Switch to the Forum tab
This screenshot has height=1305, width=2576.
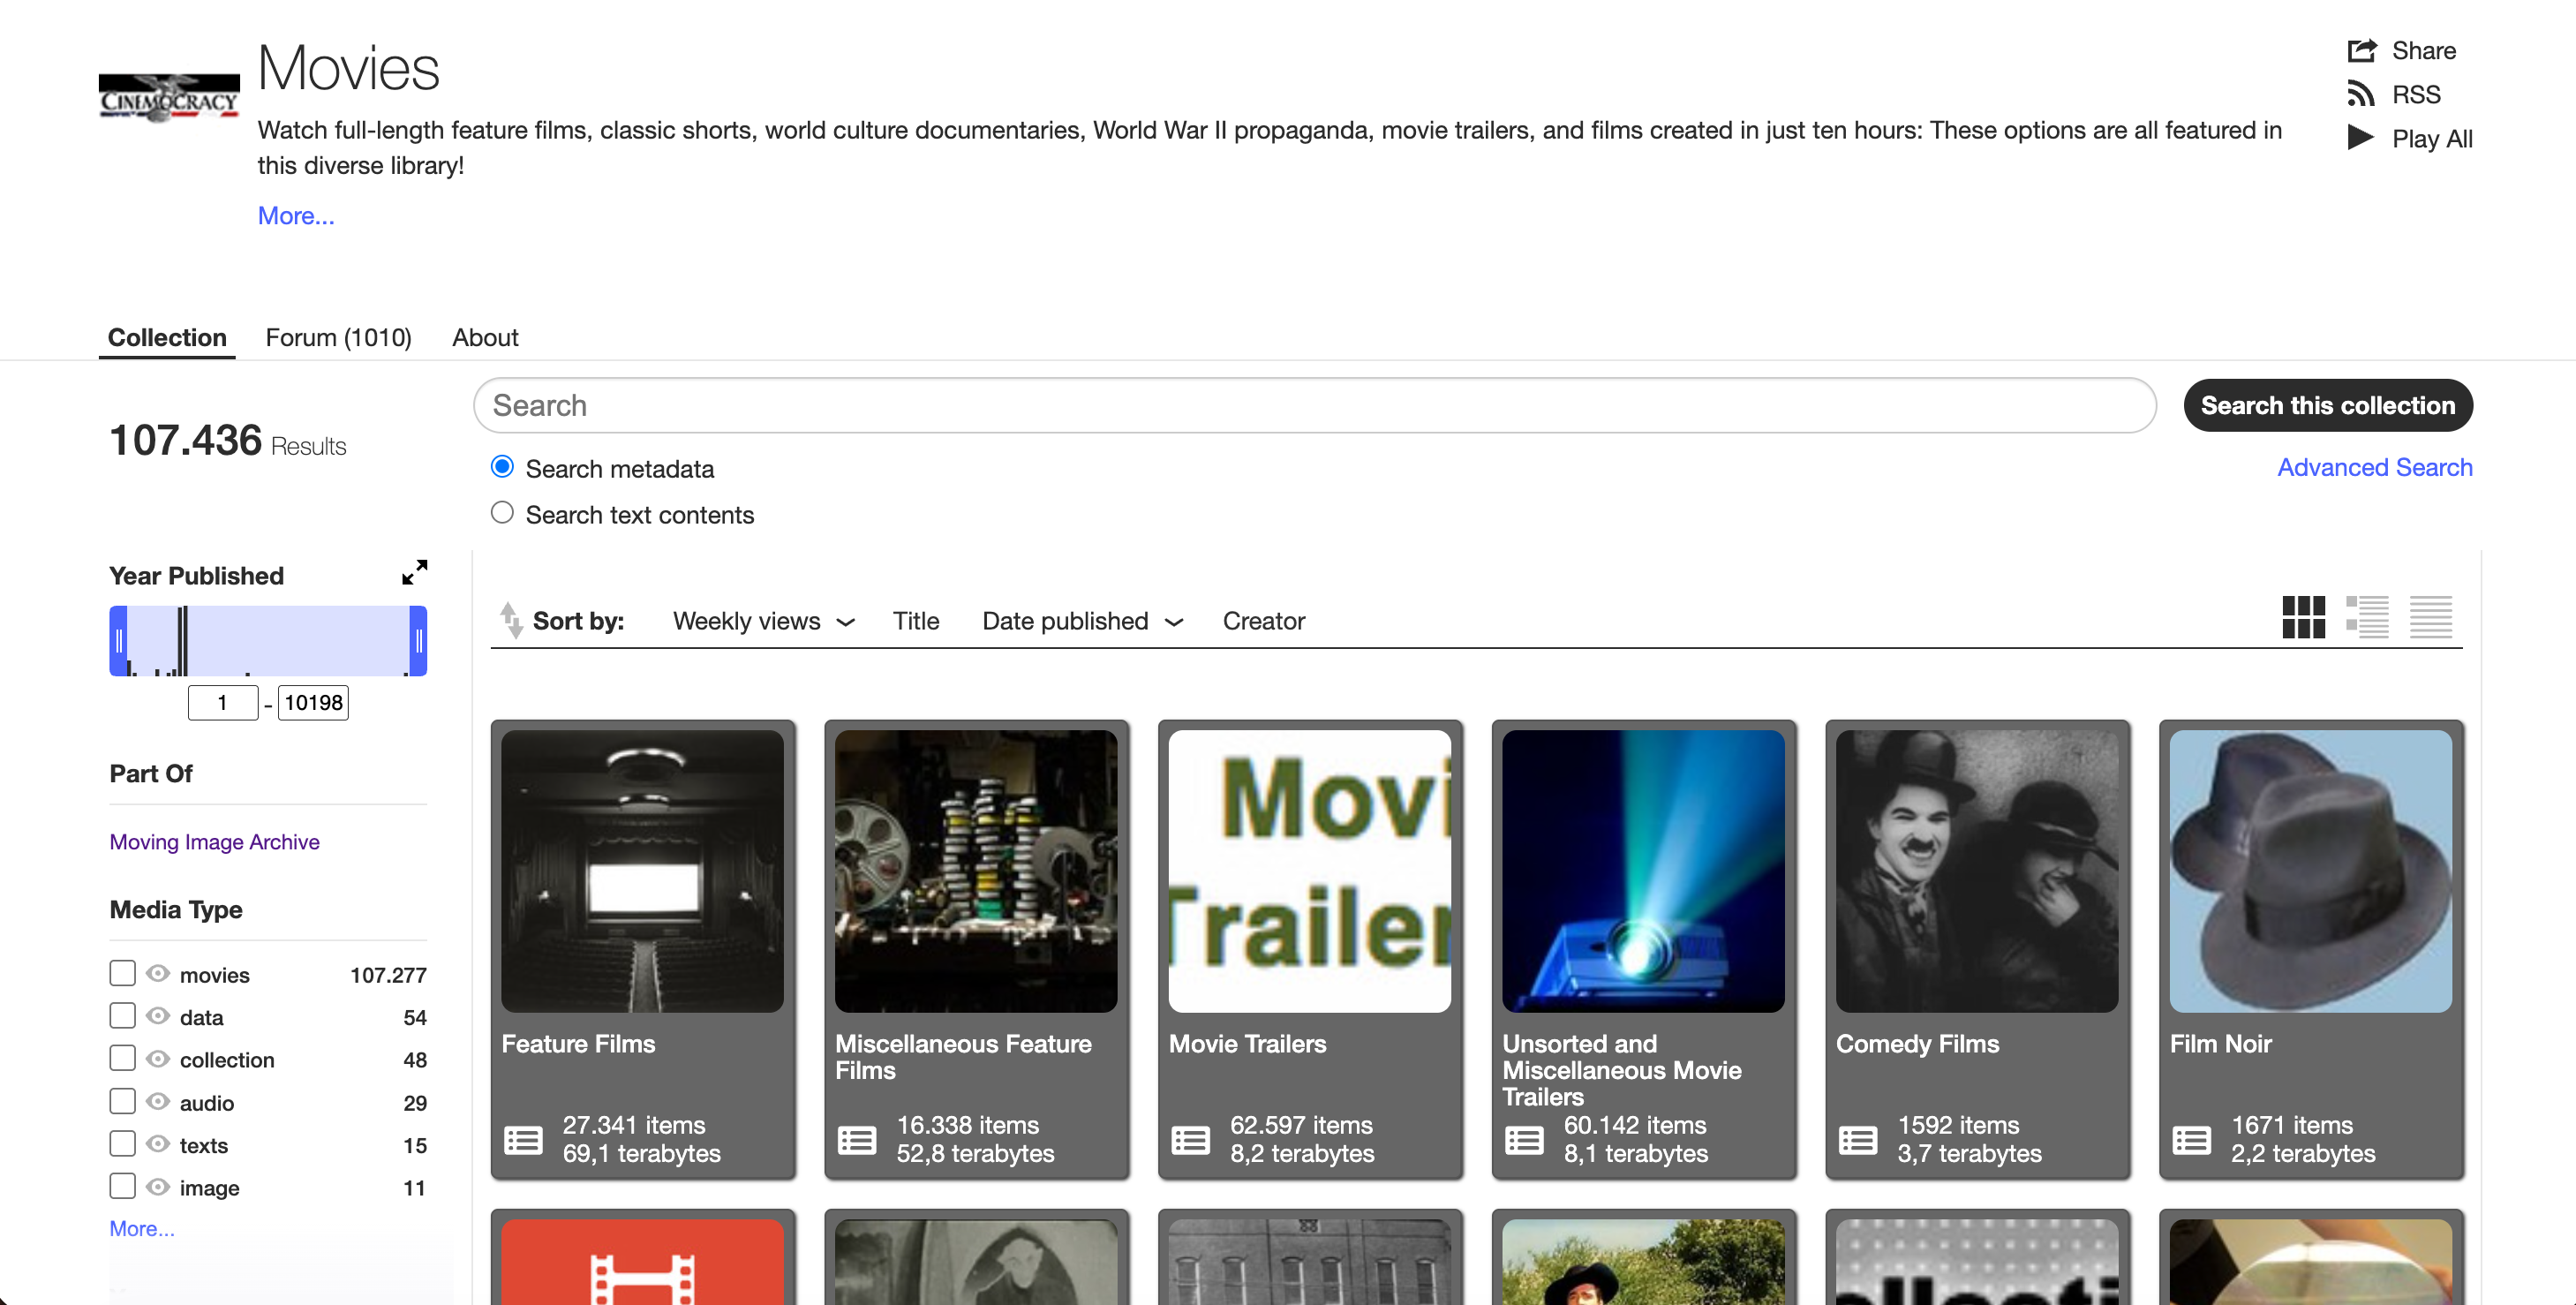click(338, 337)
